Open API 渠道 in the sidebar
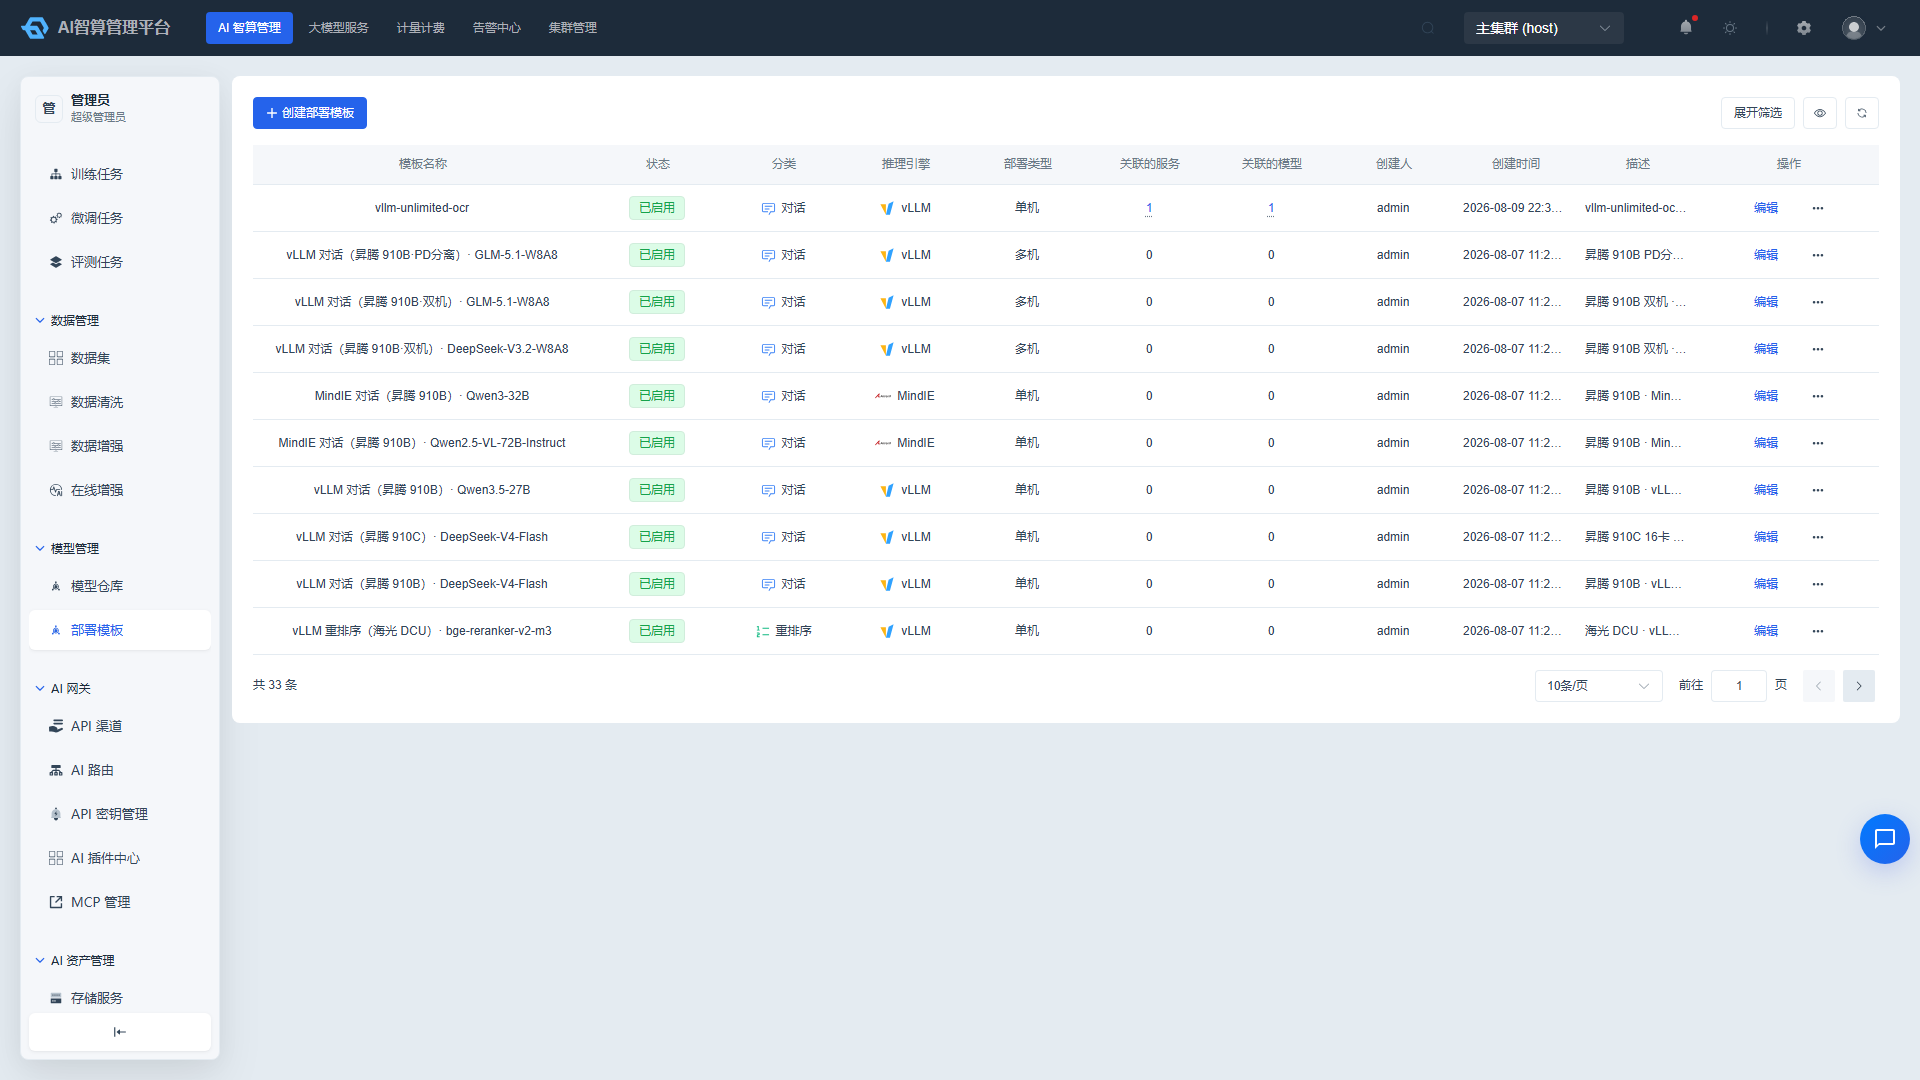Screen dimensions: 1920x1080 (120, 726)
